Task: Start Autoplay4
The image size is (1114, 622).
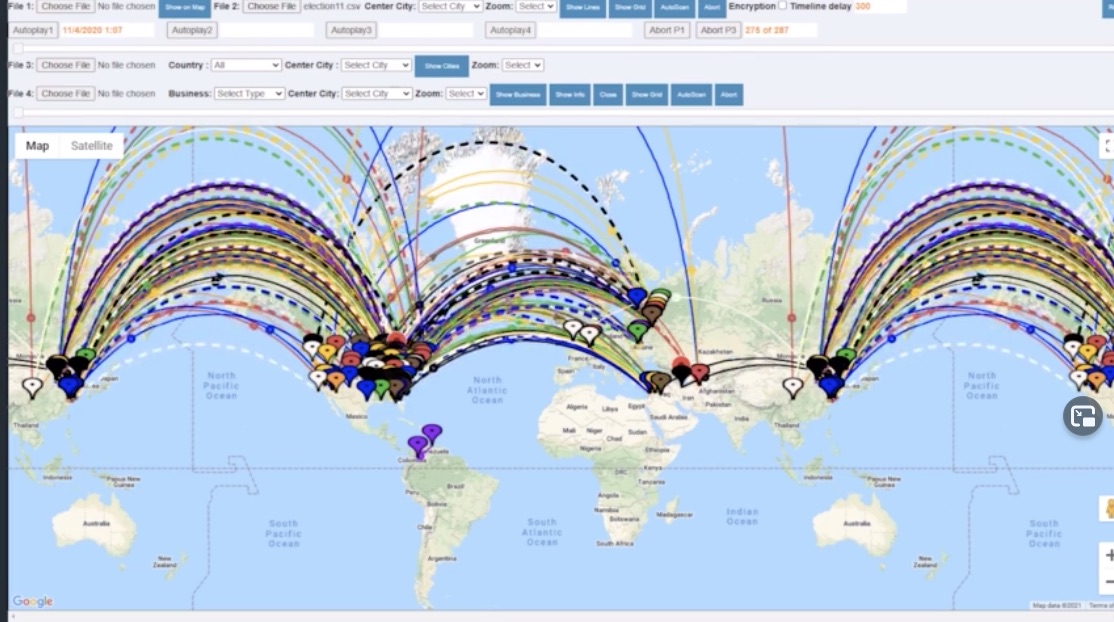Action: coord(510,30)
